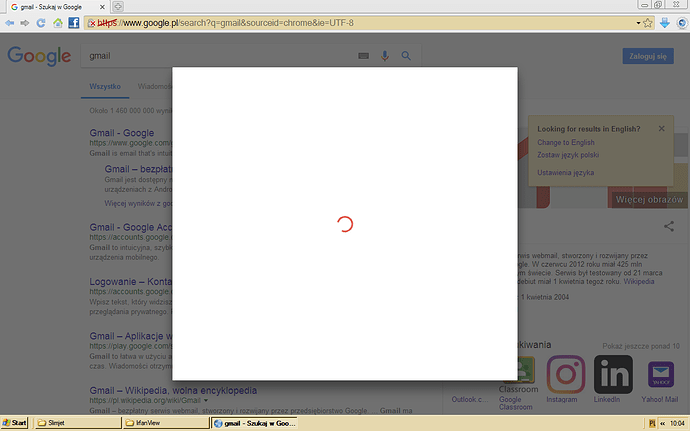Reload the page with the refresh icon
The image size is (690, 431).
point(41,23)
